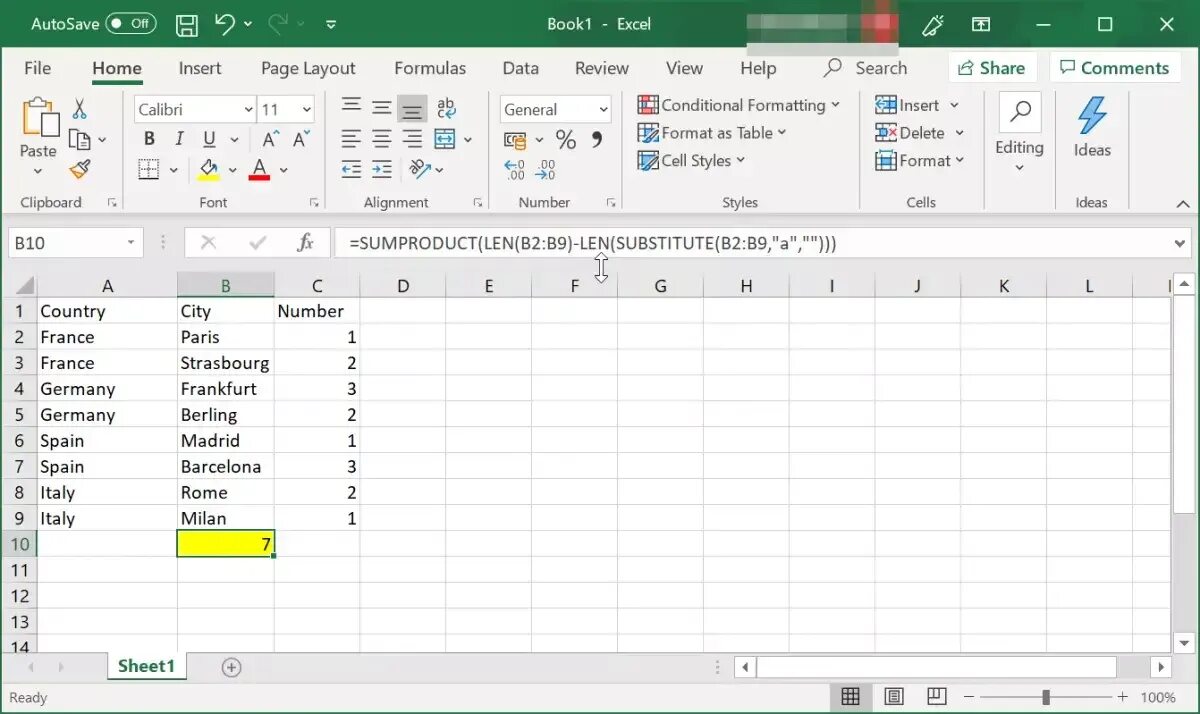Switch to Review tab
Screen dimensions: 1200x714
click(602, 68)
